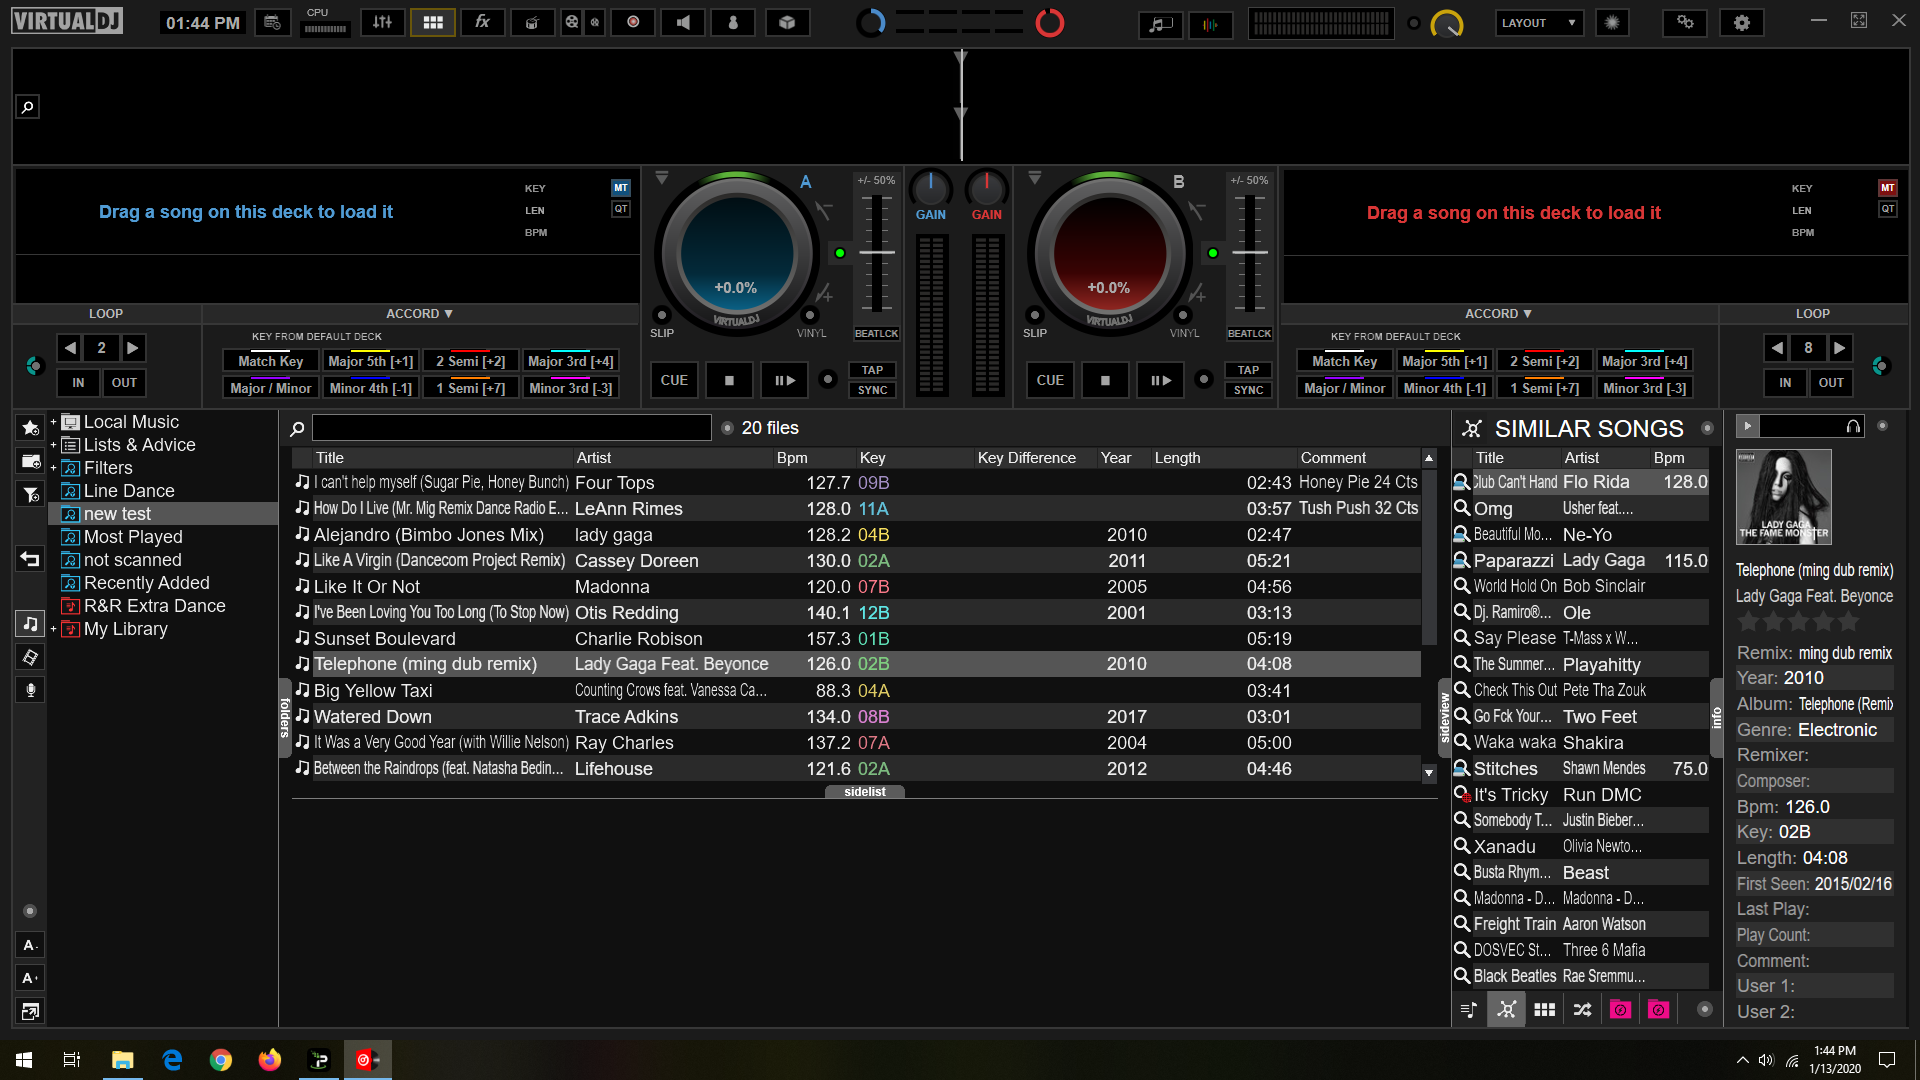
Task: Select the Most Played folder
Action: point(133,537)
